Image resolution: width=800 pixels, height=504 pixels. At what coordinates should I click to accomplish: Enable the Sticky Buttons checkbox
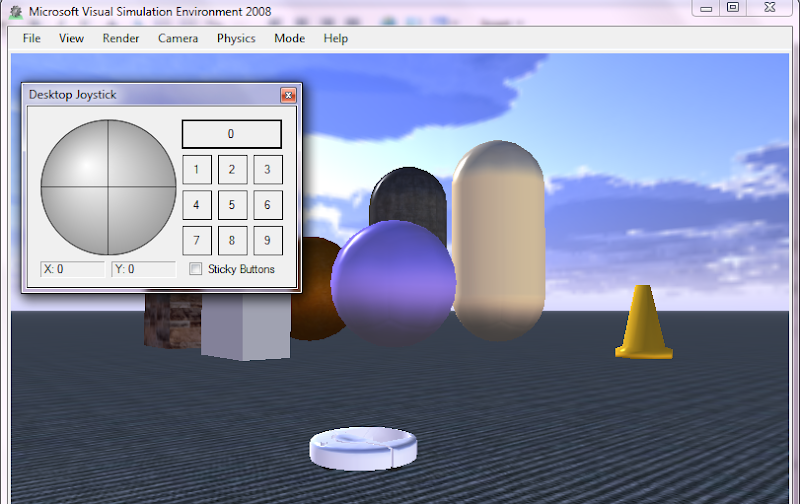click(x=195, y=269)
